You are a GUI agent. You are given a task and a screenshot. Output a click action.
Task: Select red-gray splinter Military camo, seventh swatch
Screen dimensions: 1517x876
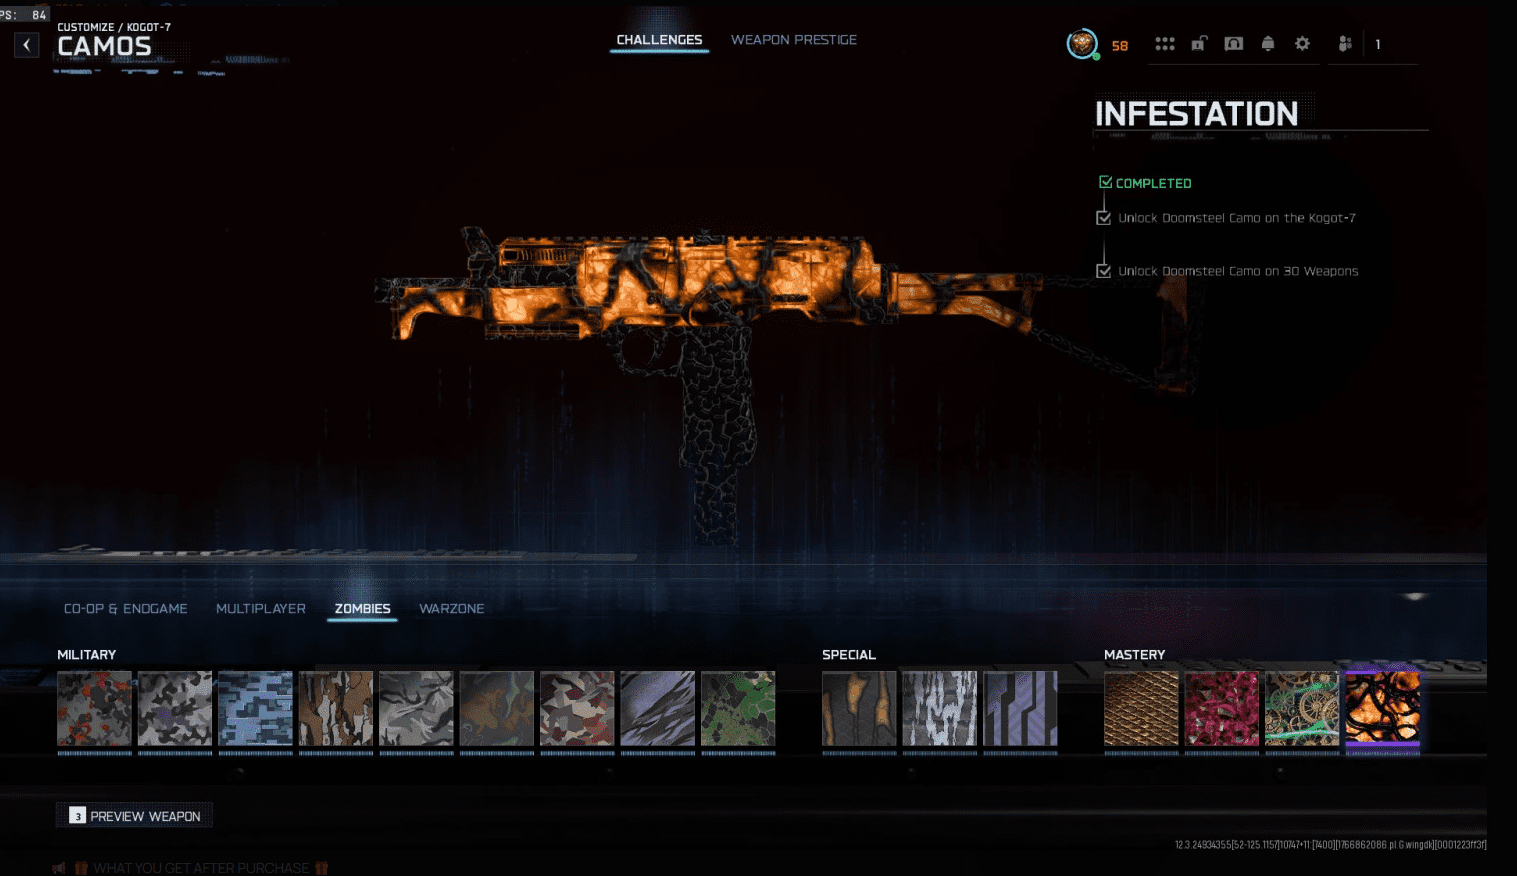click(x=578, y=709)
